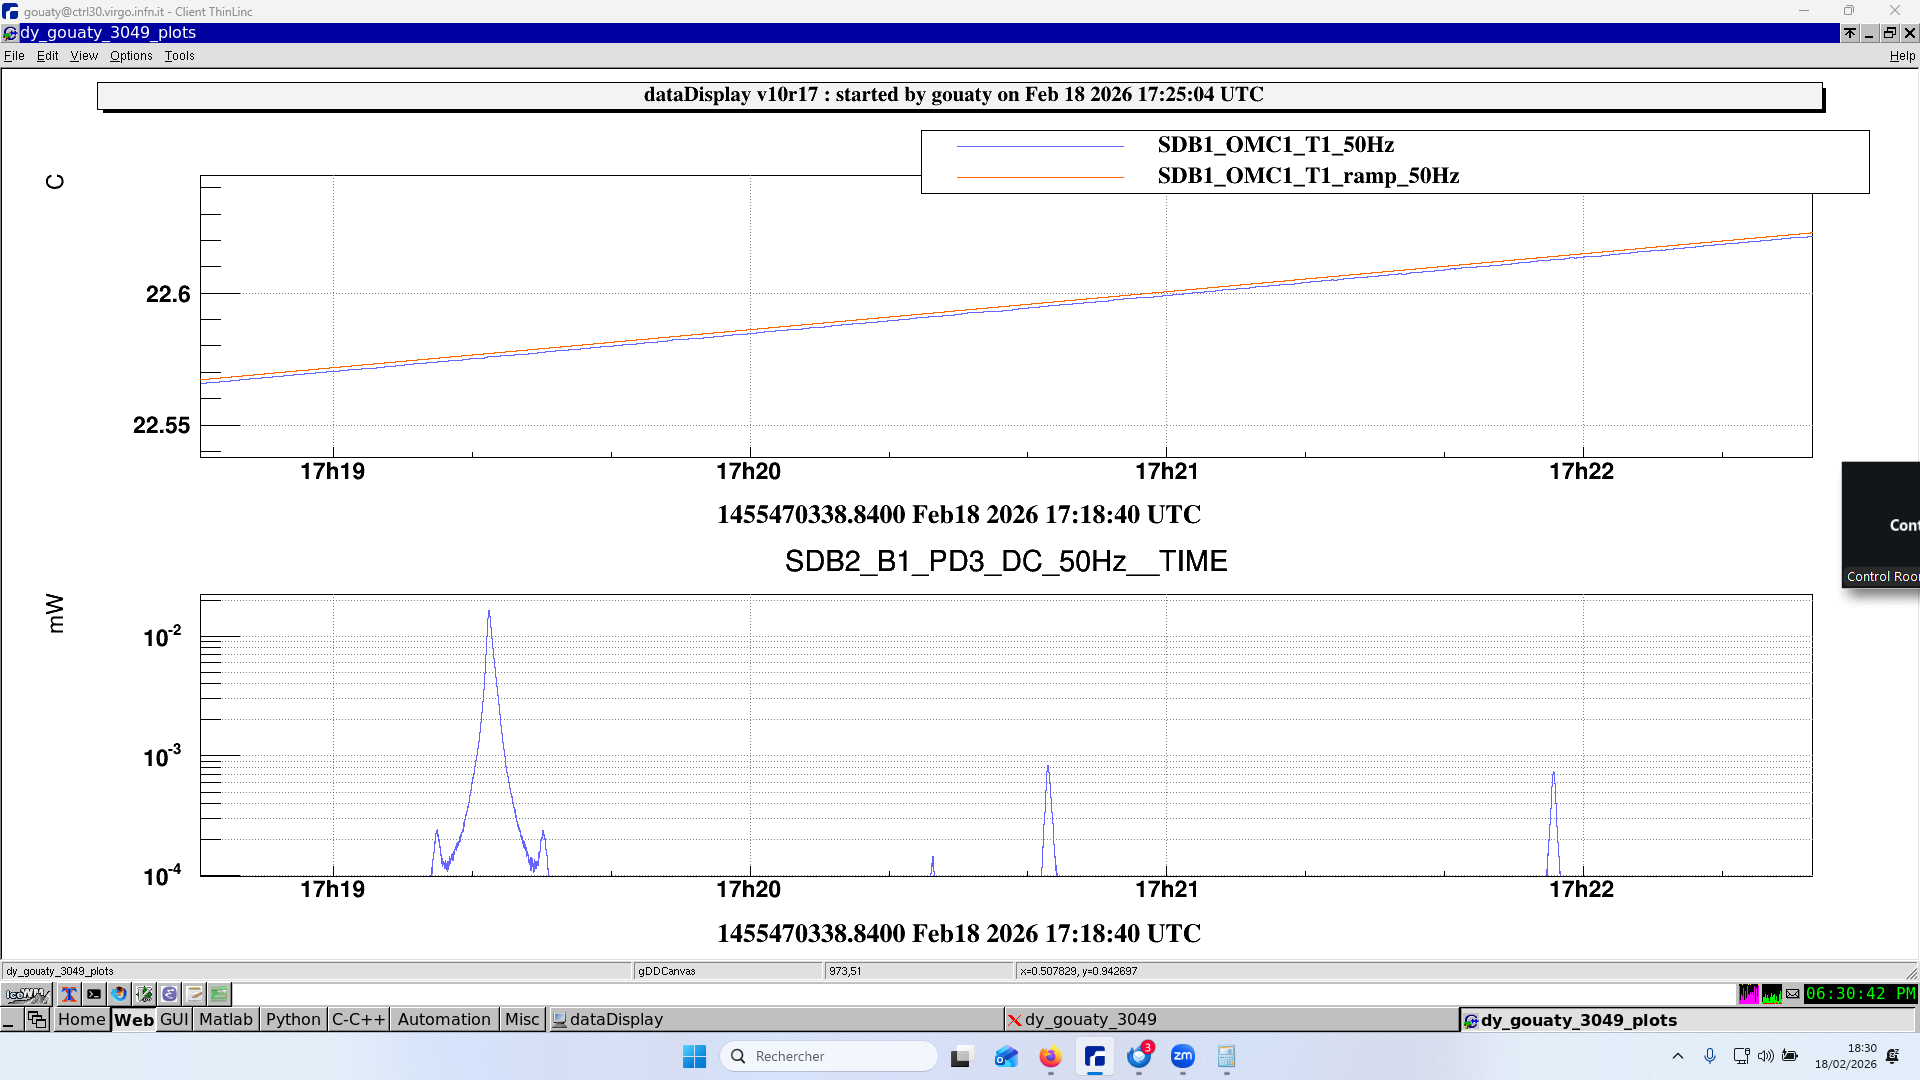This screenshot has width=1920, height=1080.
Task: Click the Rechercher search box in Windows taskbar
Action: coord(830,1056)
